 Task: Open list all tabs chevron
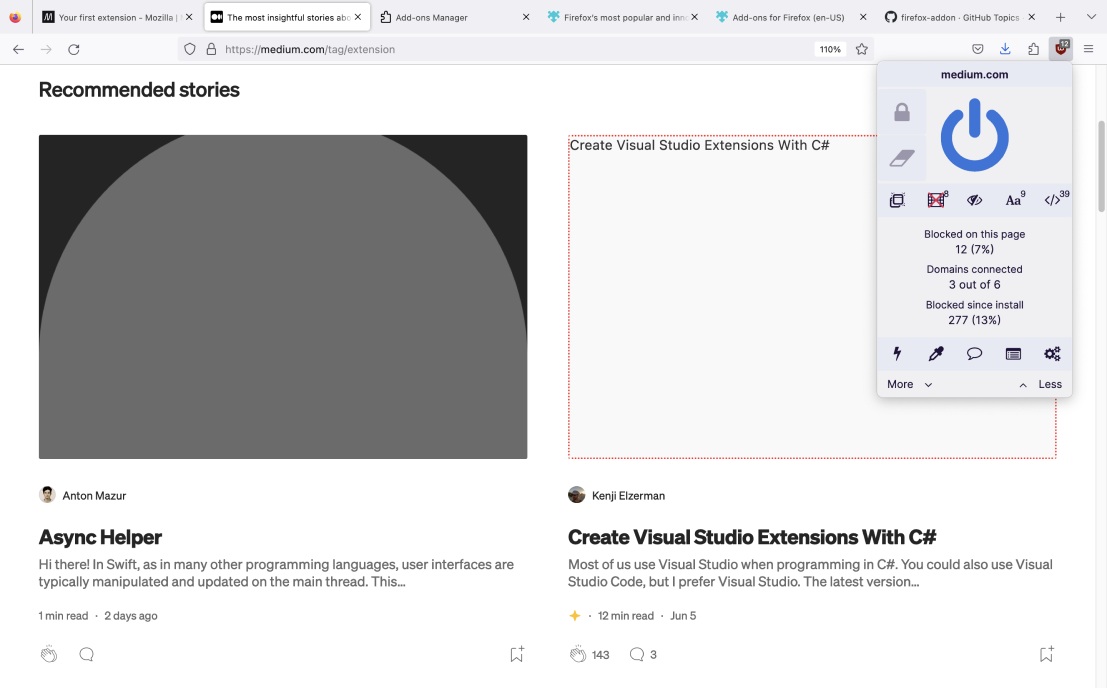point(1090,17)
